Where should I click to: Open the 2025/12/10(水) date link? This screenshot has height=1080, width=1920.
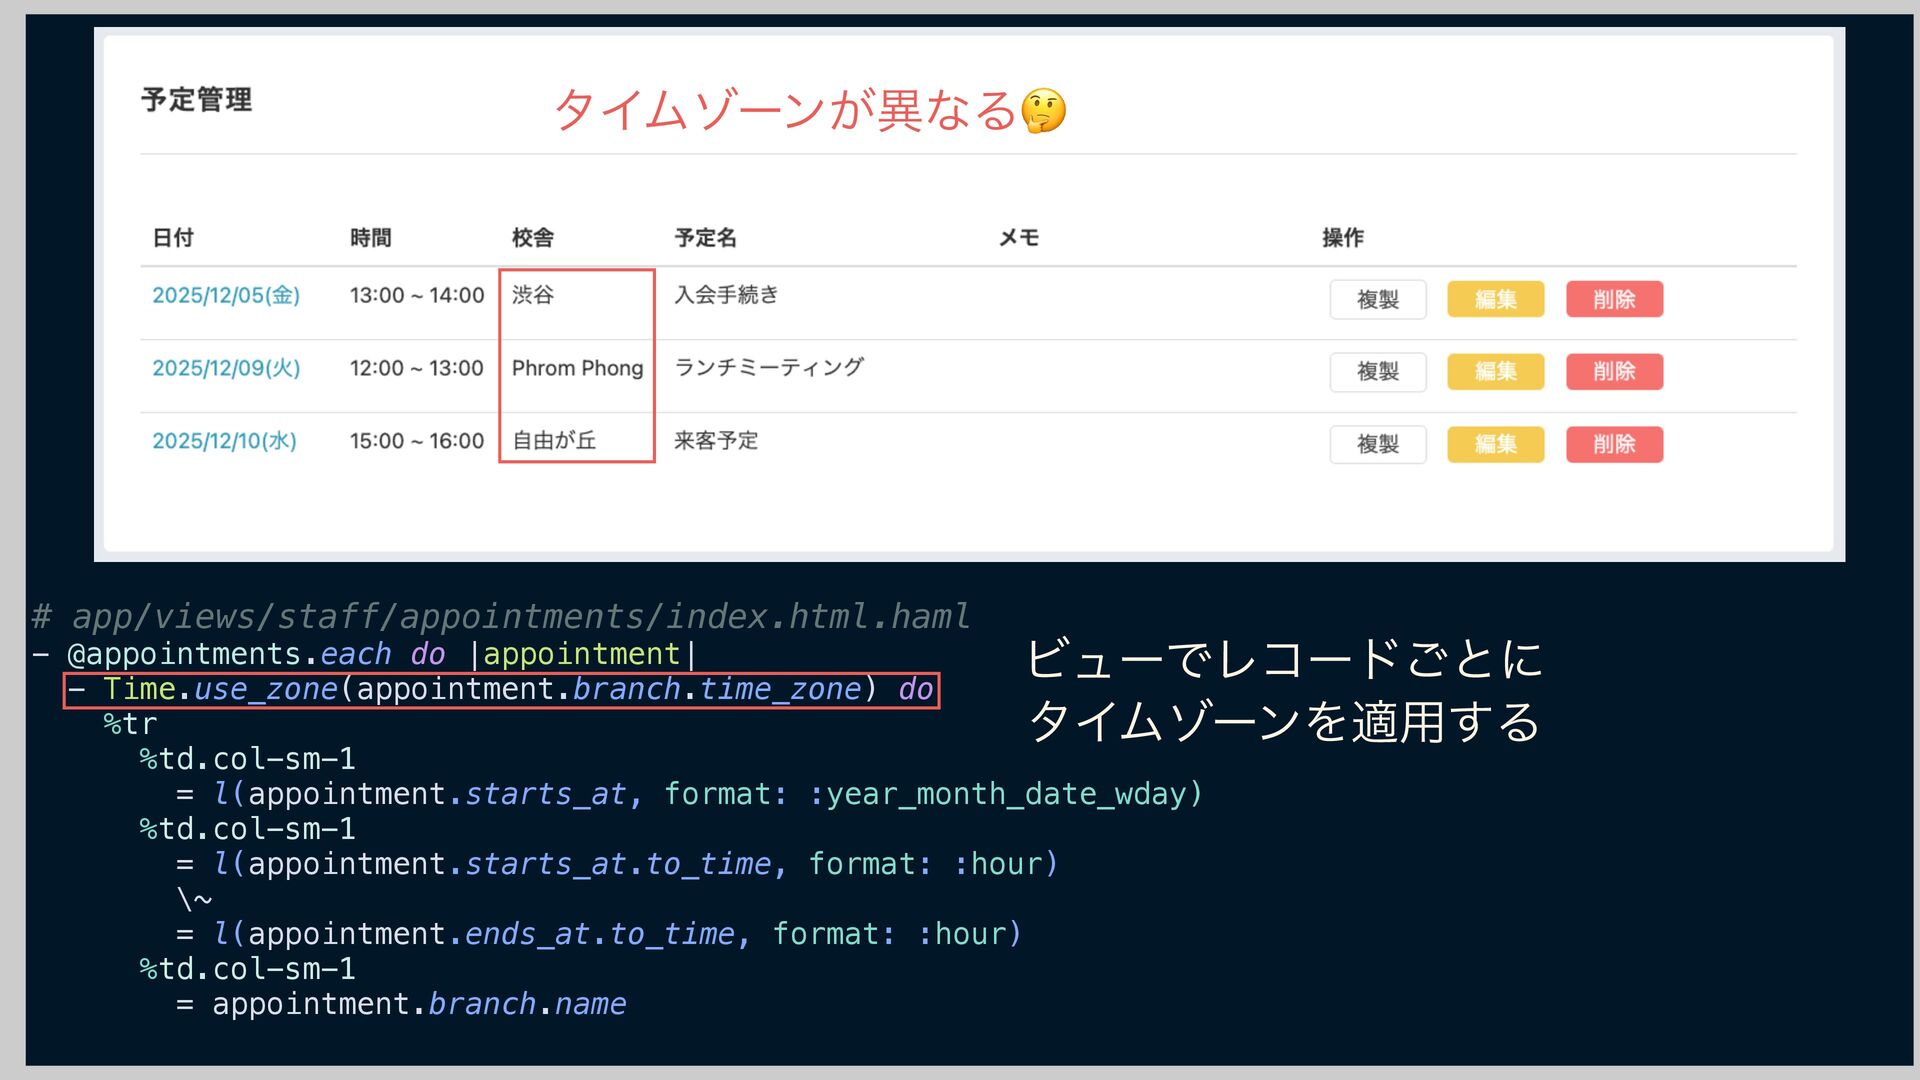(224, 441)
